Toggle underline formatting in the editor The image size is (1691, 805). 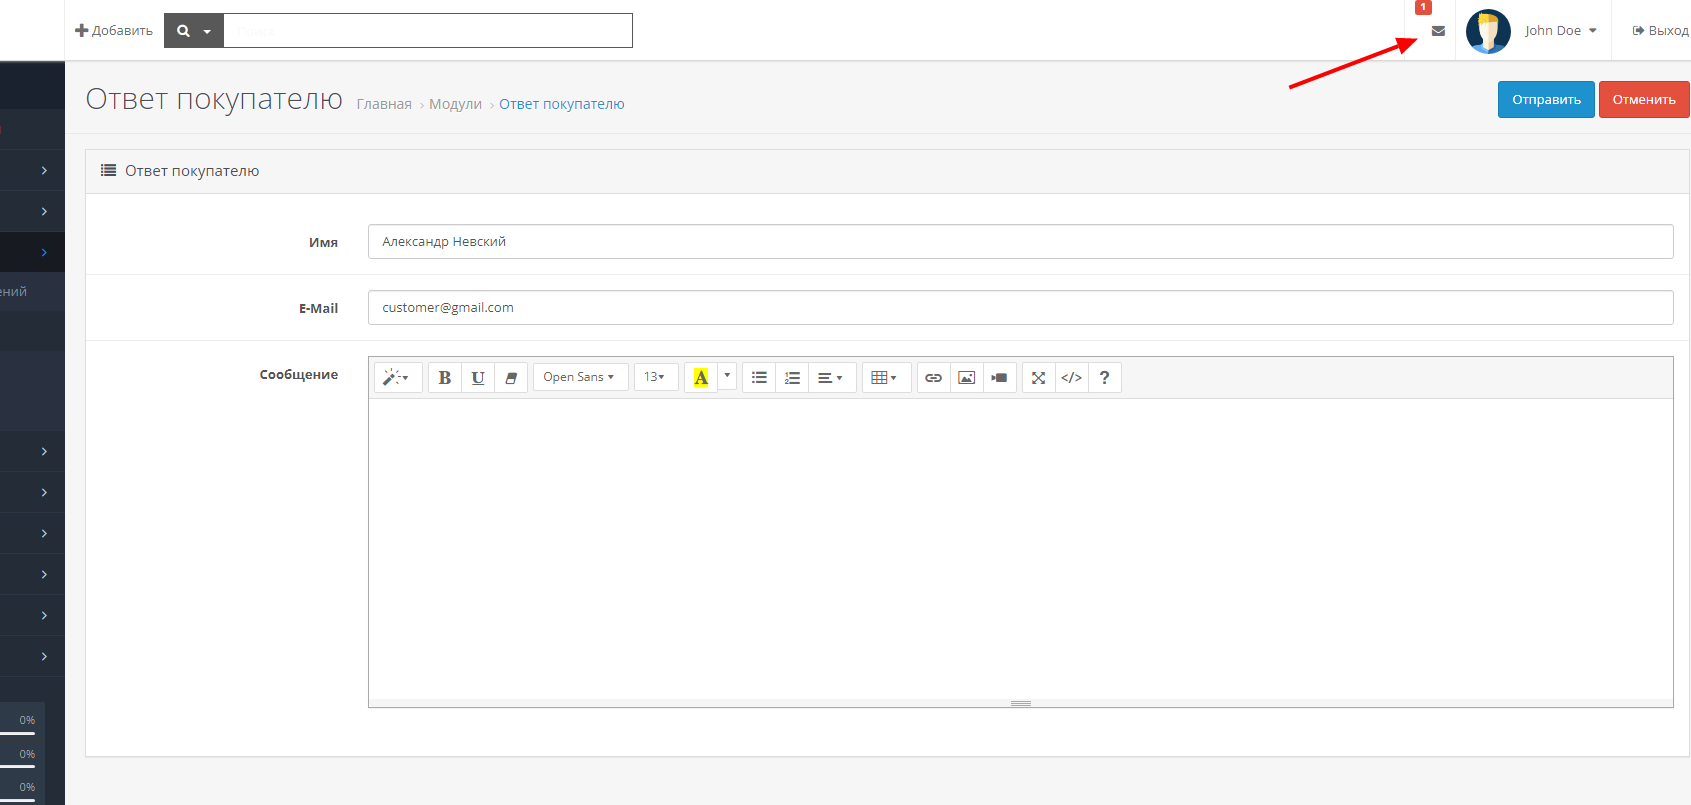pos(478,378)
